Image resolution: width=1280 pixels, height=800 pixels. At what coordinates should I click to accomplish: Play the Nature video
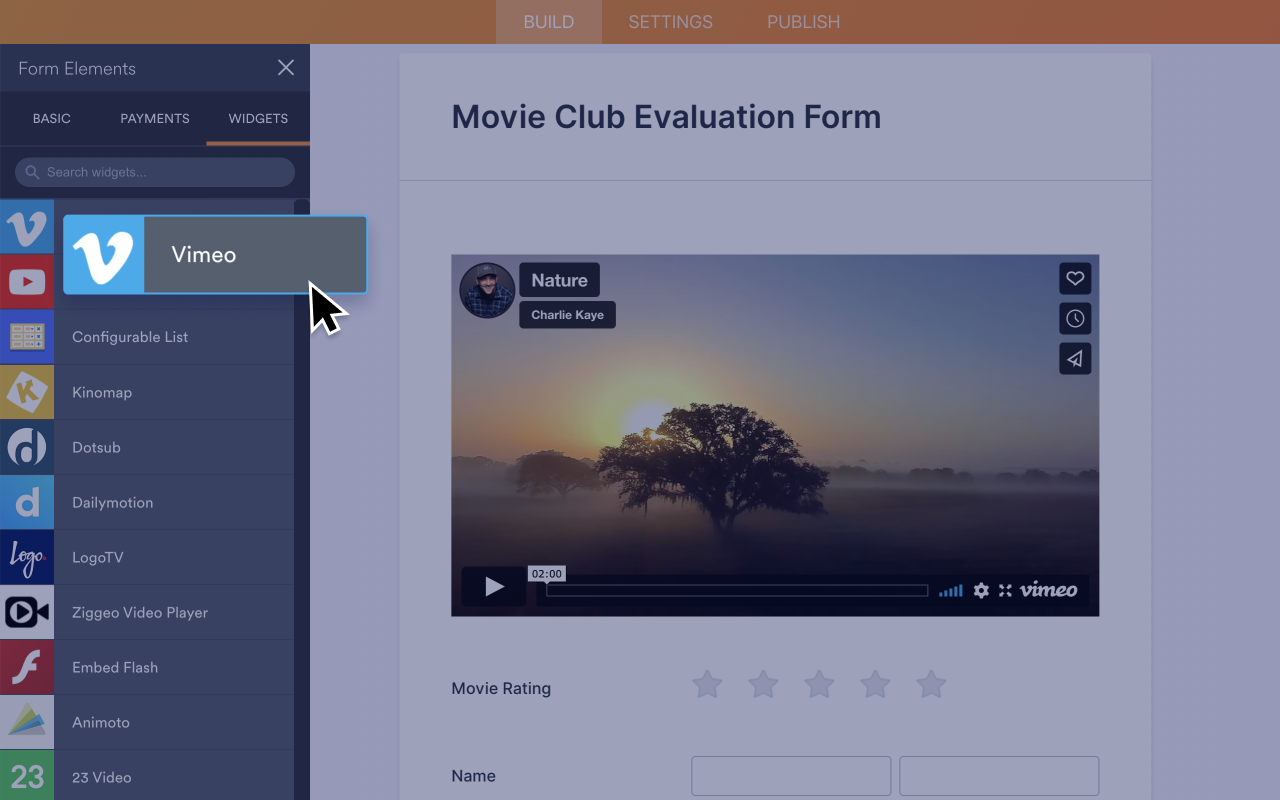click(x=493, y=587)
